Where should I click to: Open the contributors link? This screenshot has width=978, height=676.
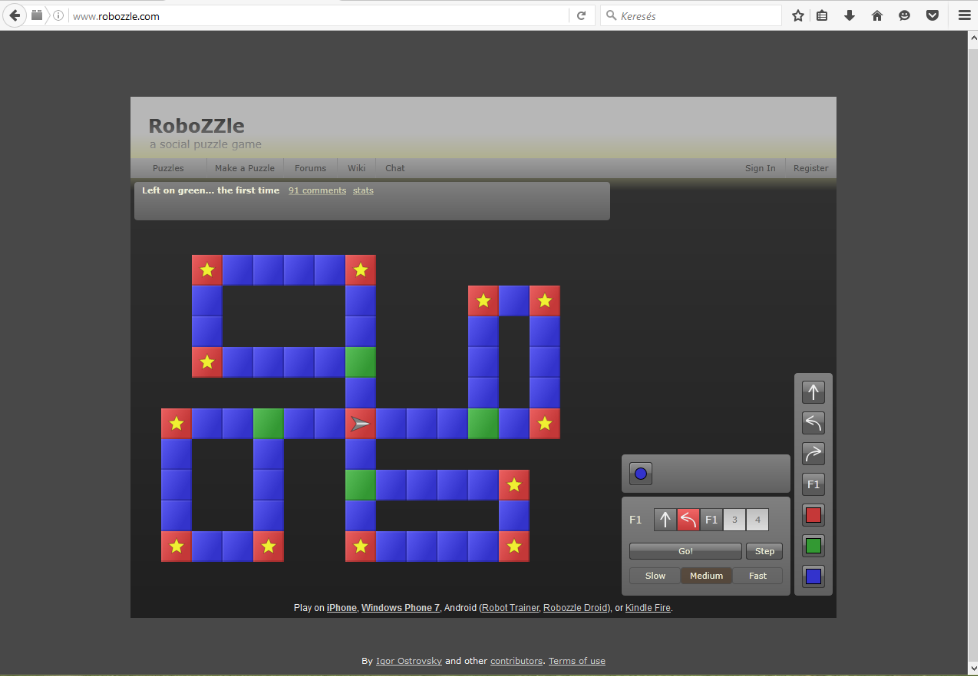tap(516, 661)
